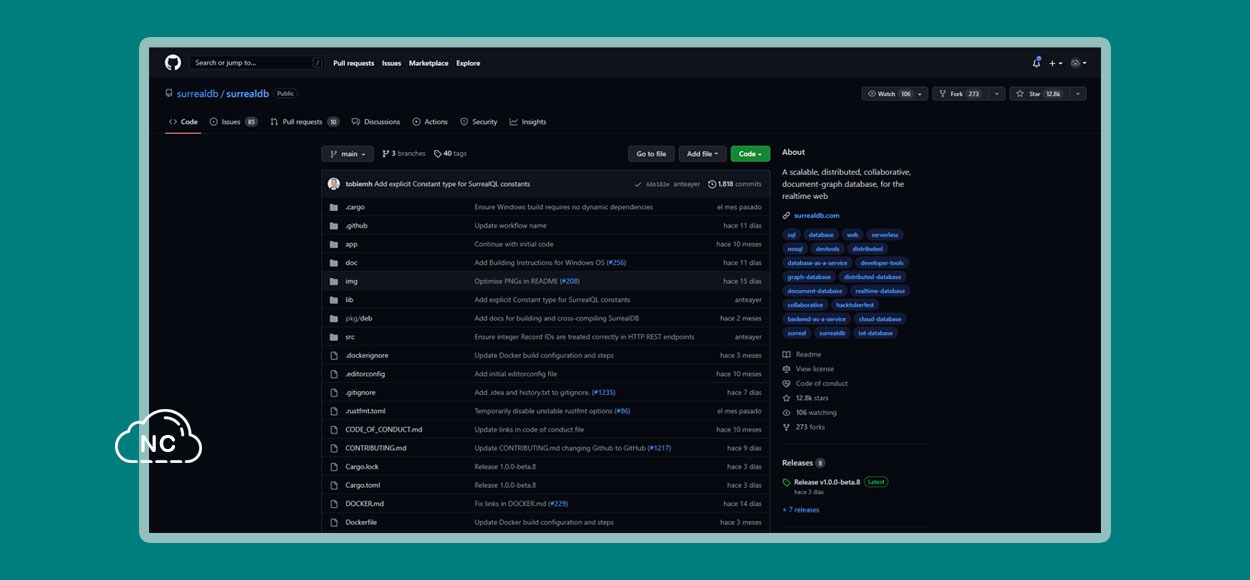Go to Marketplace
This screenshot has width=1250, height=580.
point(429,63)
